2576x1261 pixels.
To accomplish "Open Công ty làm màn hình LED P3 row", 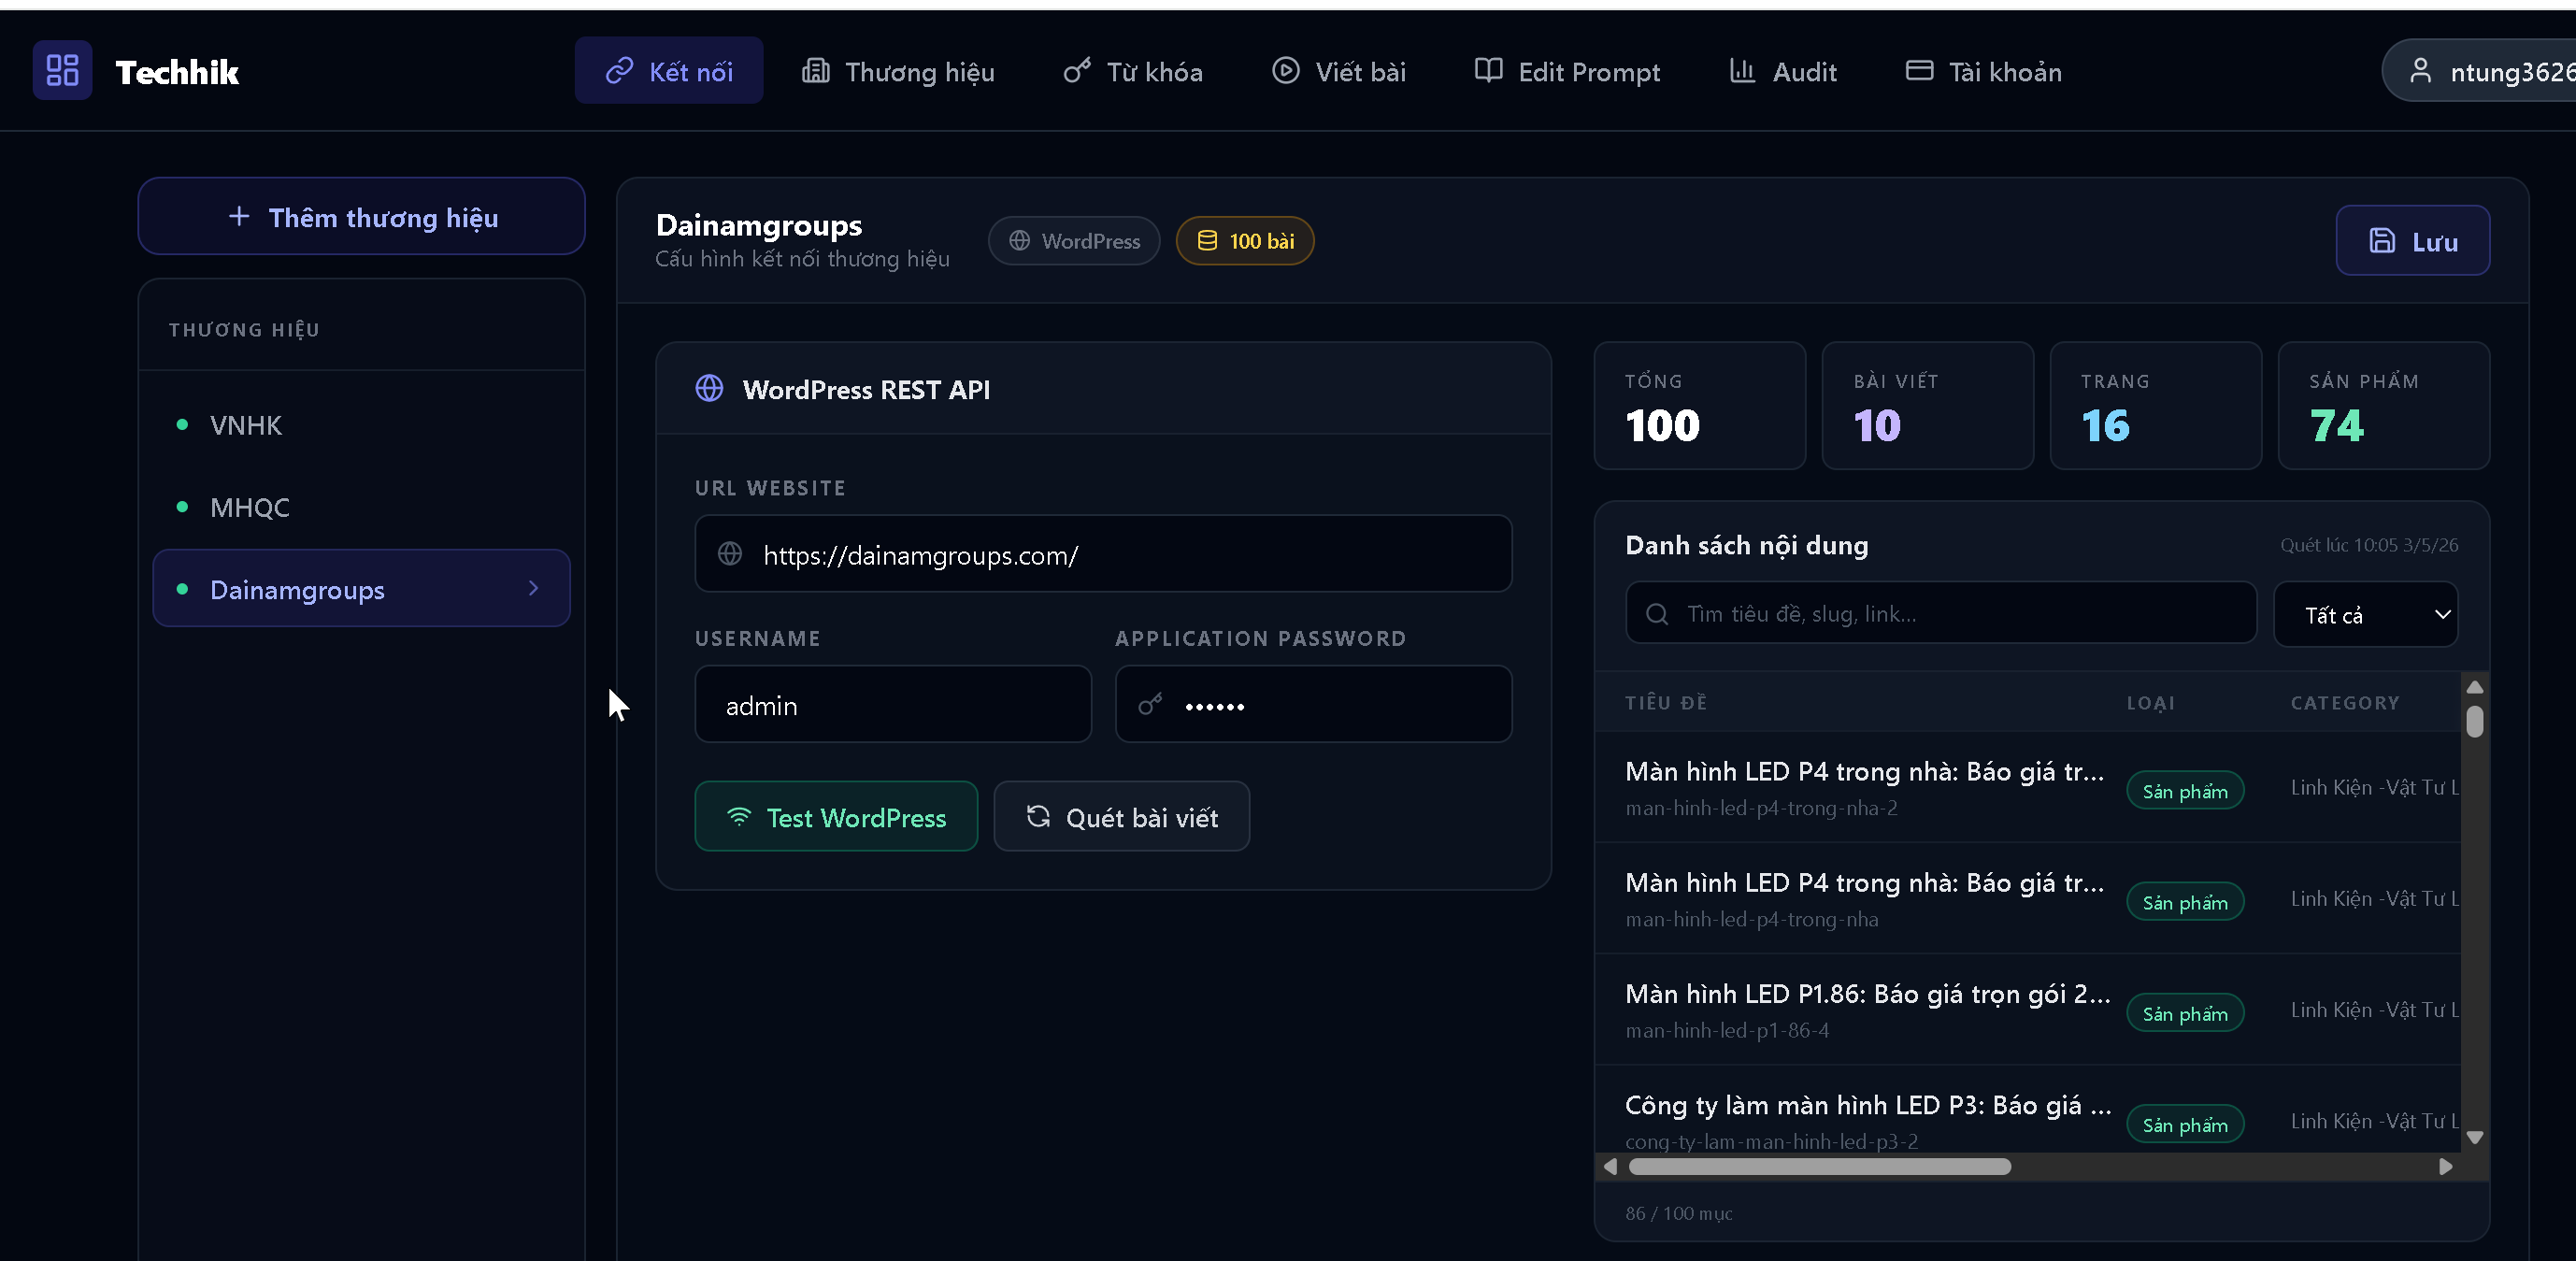I will point(2028,1109).
